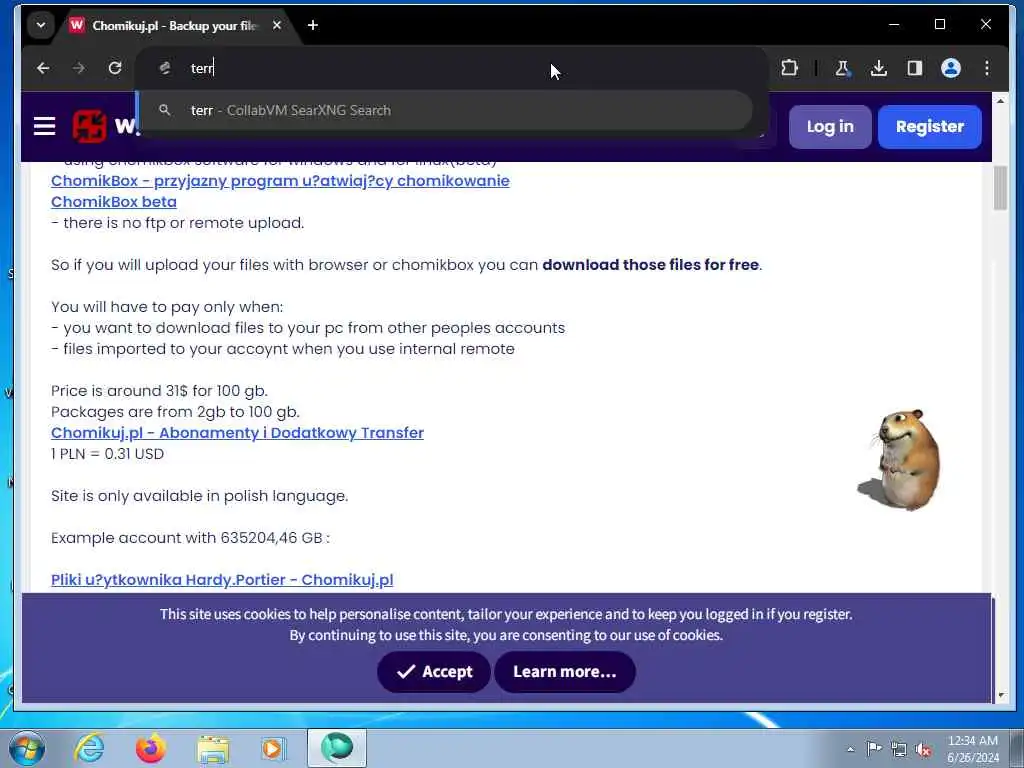The height and width of the screenshot is (768, 1024).
Task: Click Learn more about cookies
Action: click(x=565, y=671)
